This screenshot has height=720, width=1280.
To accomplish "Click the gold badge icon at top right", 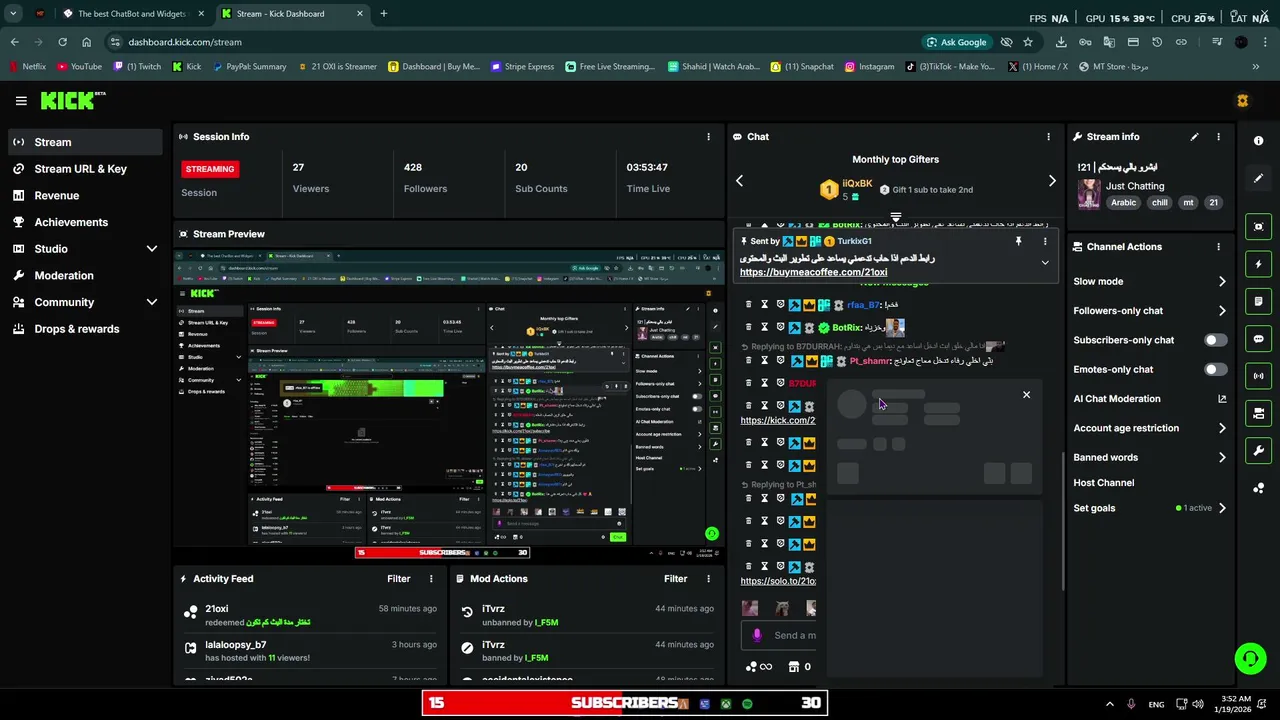I will coord(1242,101).
